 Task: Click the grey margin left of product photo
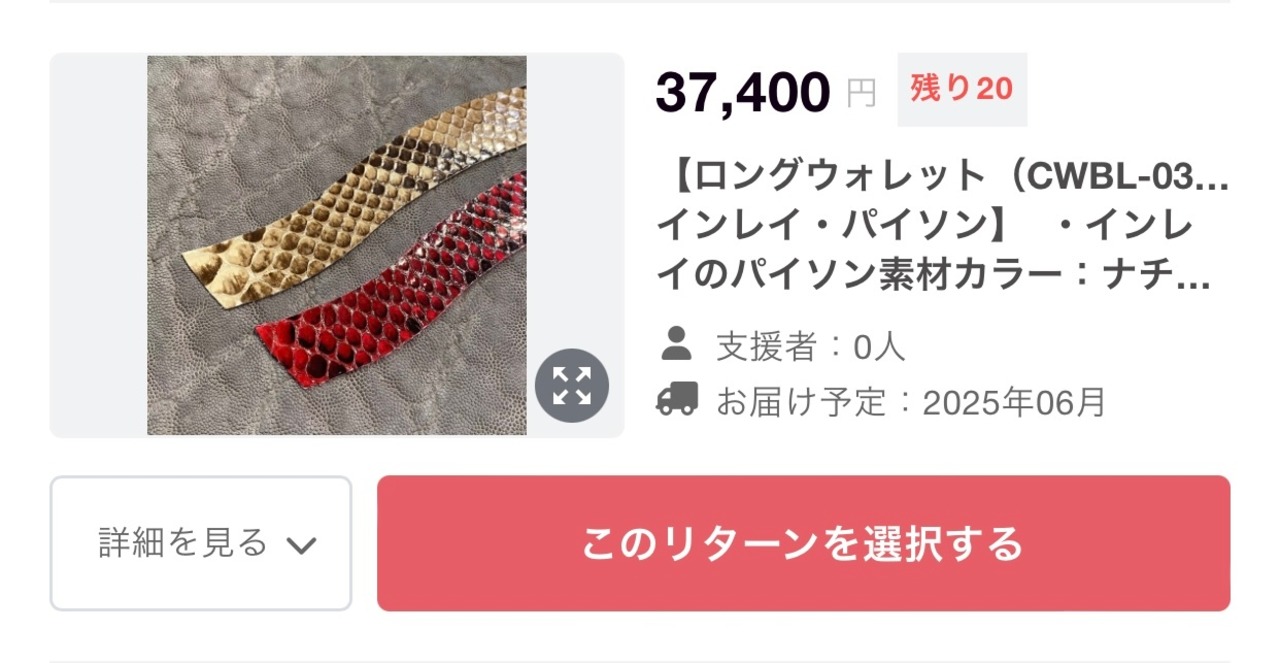99,245
